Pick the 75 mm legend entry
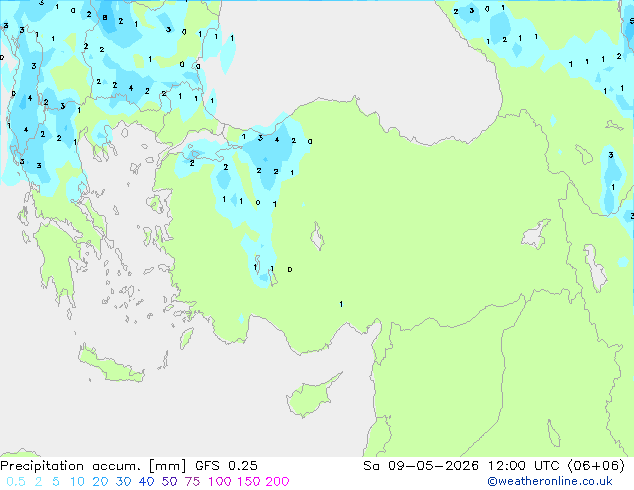Screen dimensions: 634x490 [192, 482]
